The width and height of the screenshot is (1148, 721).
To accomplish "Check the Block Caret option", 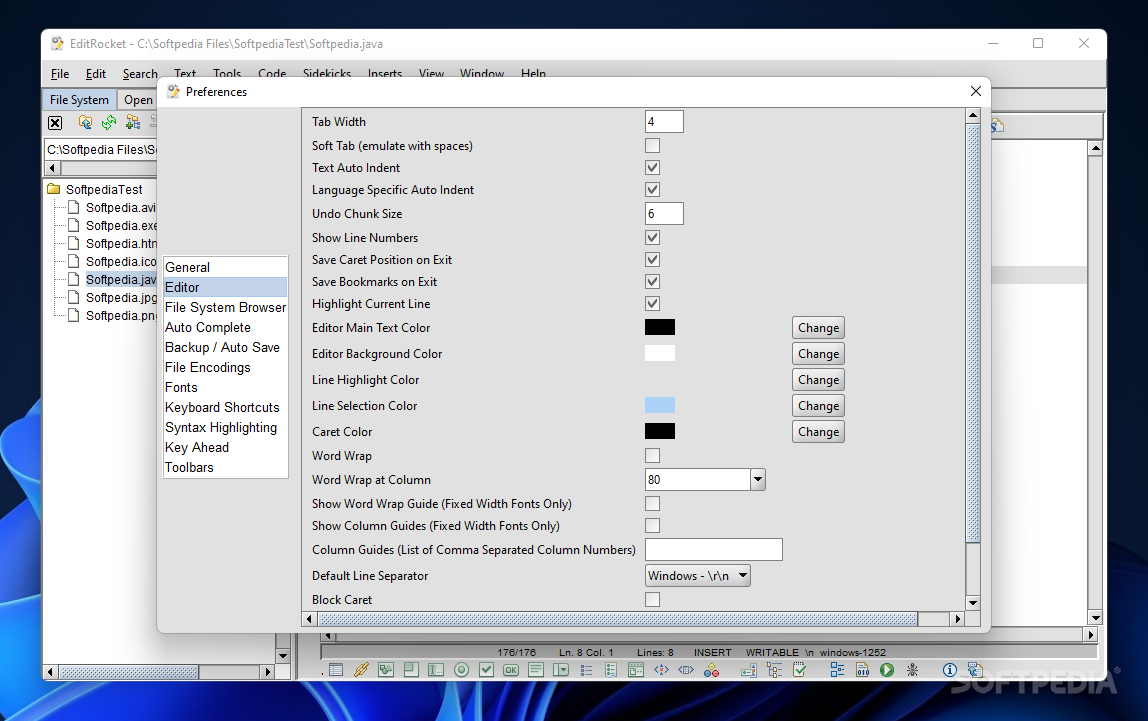I will click(652, 599).
